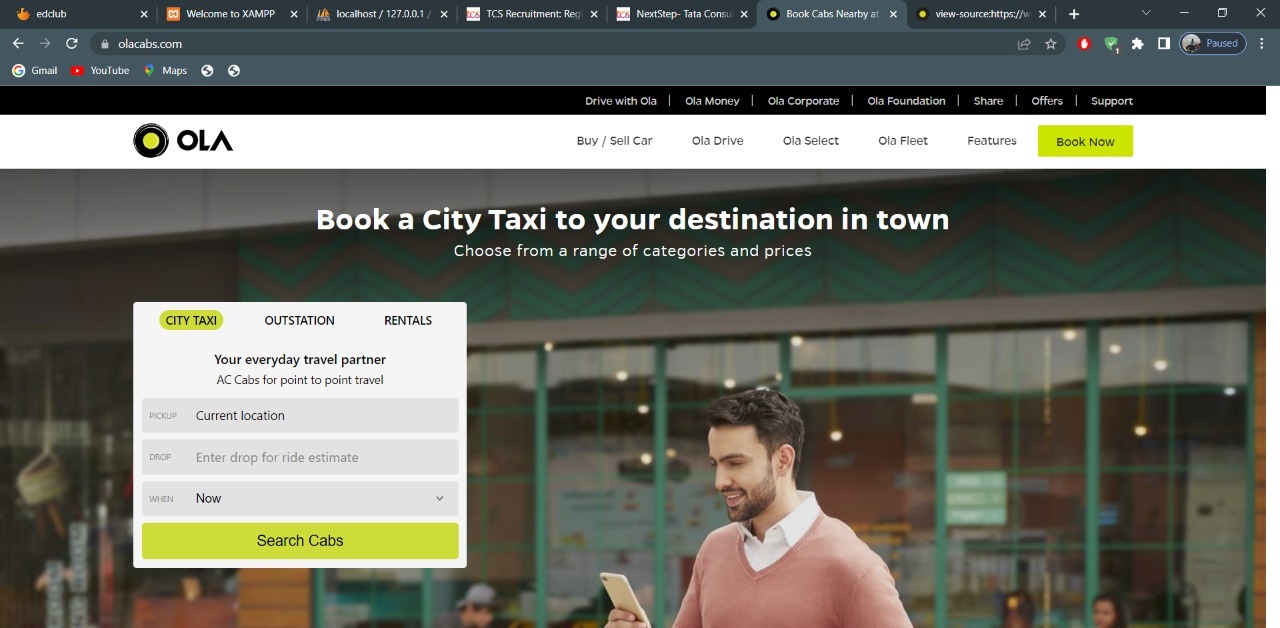Open Ola Fleet menu item
This screenshot has height=628, width=1280.
903,141
